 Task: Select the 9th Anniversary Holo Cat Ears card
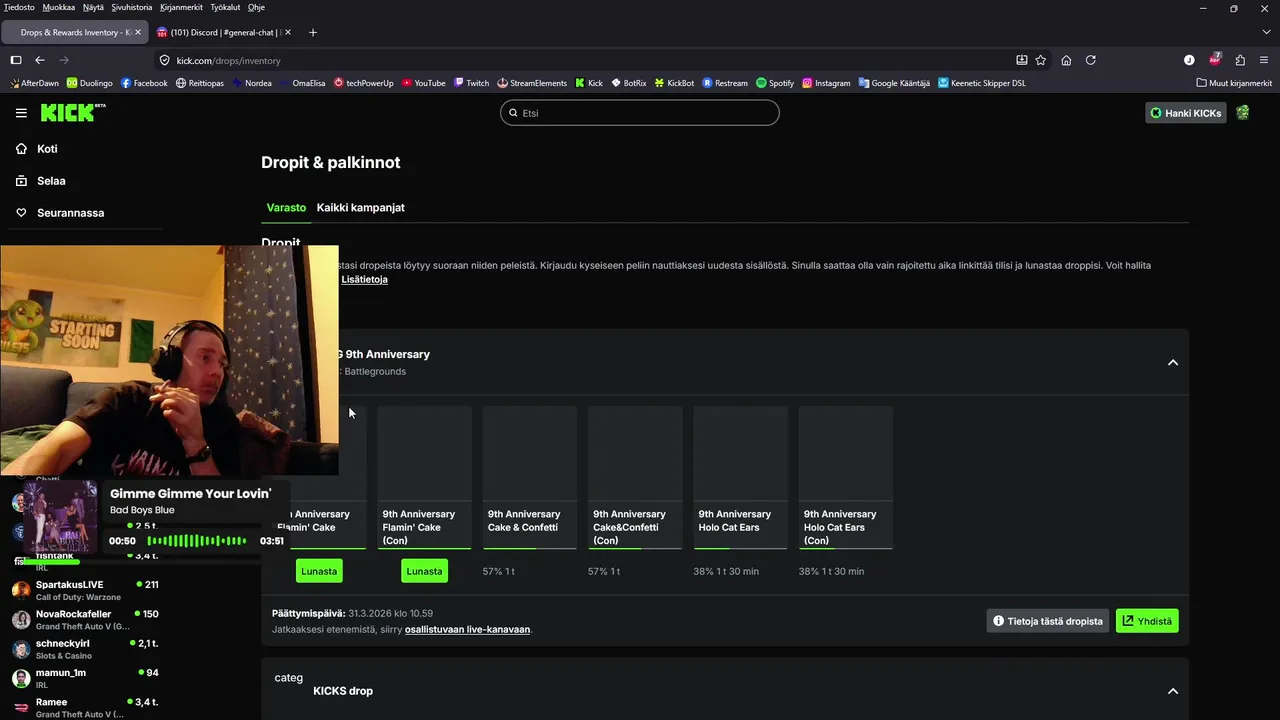tap(740, 477)
